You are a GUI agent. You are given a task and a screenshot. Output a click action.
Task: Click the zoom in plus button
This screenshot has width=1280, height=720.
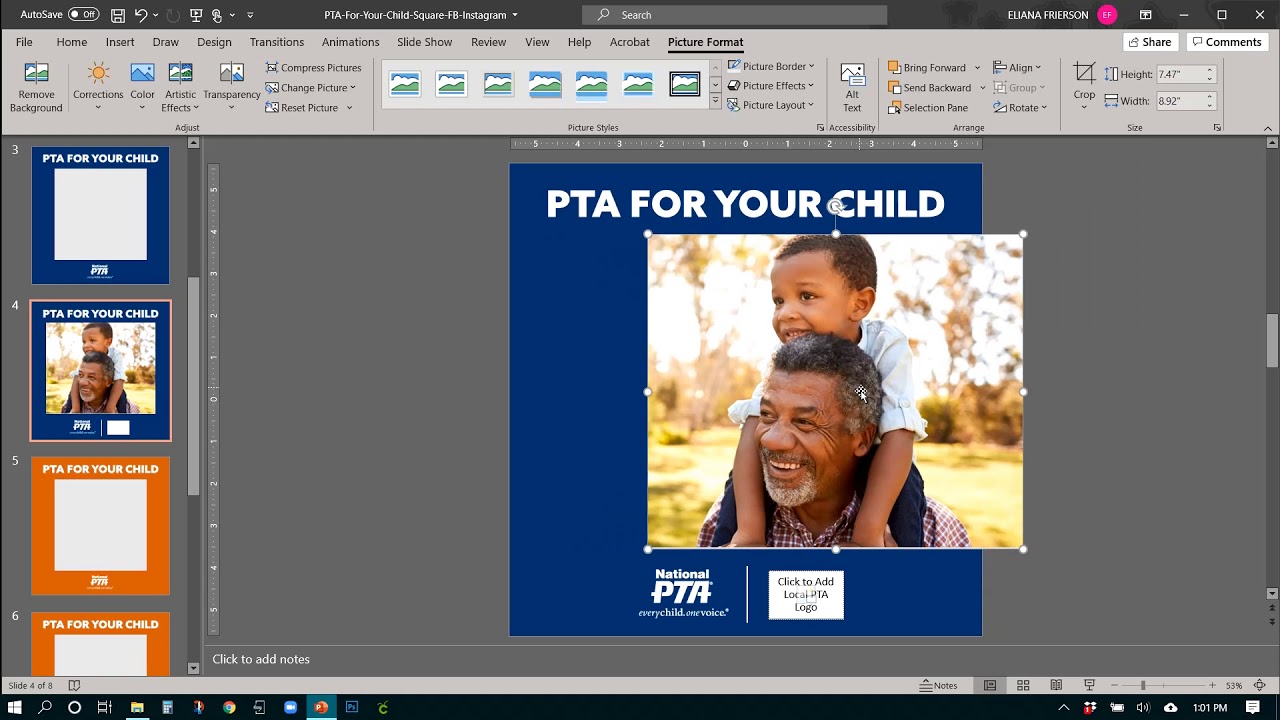pos(1212,685)
